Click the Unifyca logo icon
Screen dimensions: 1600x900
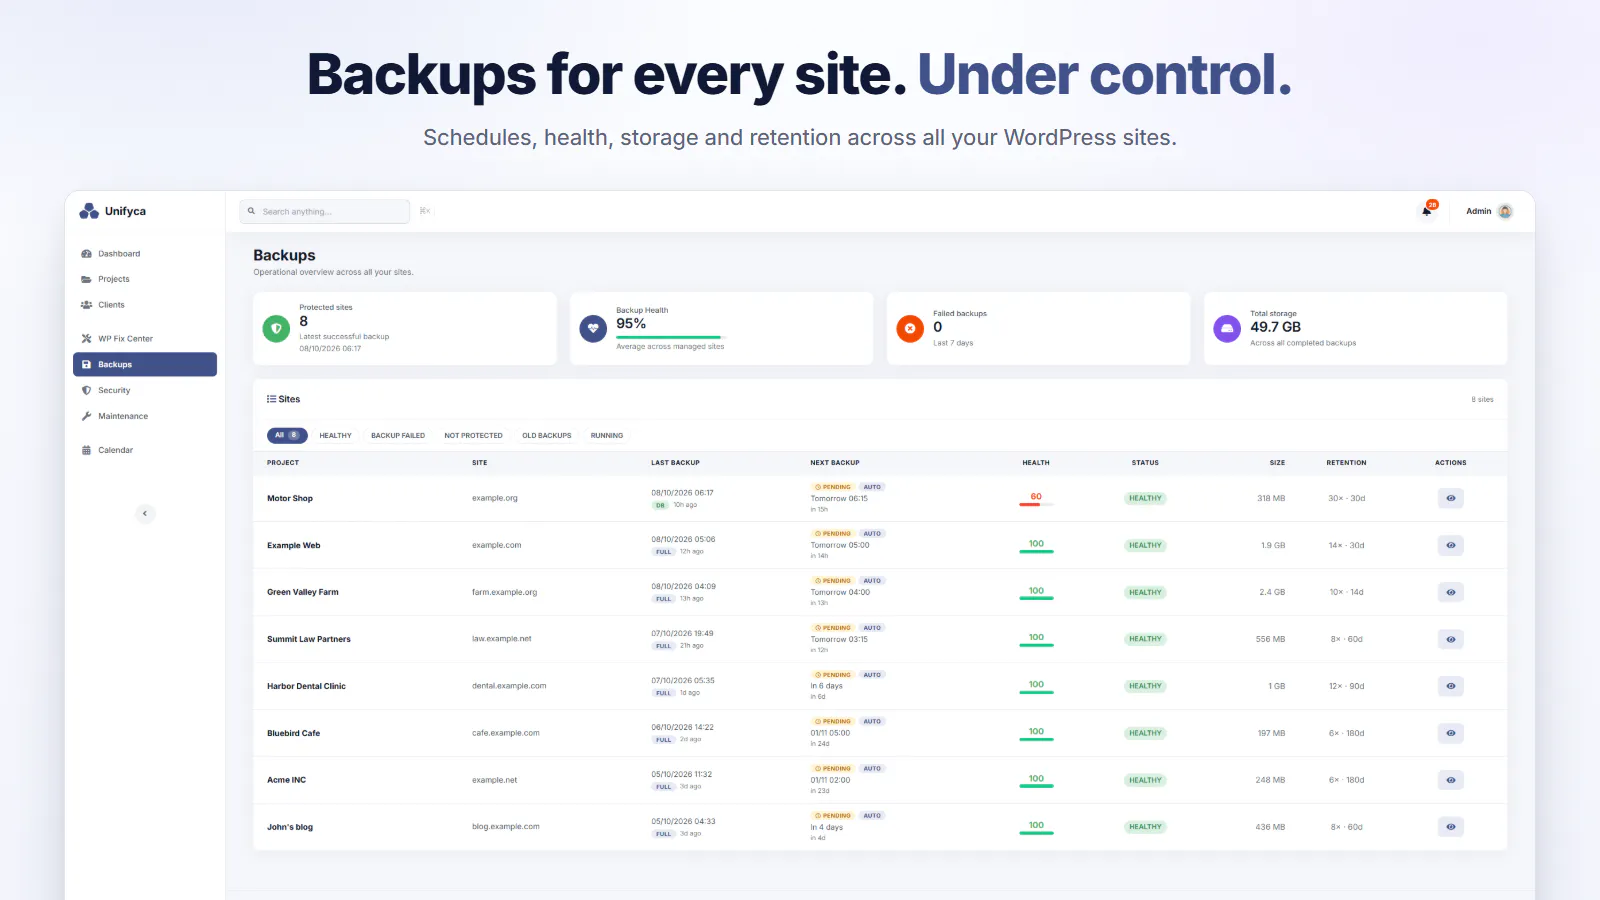tap(89, 211)
